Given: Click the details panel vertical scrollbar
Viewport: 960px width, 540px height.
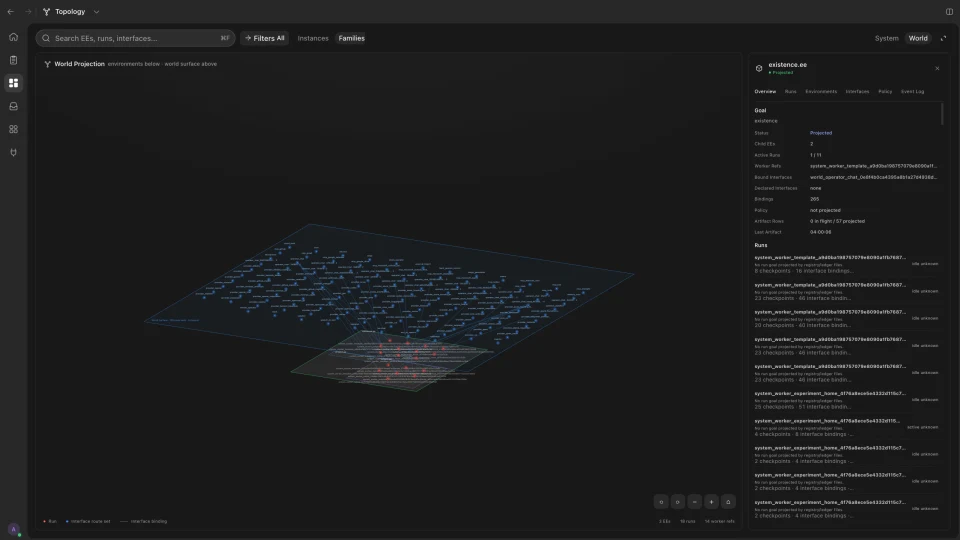Looking at the screenshot, I should click(942, 114).
